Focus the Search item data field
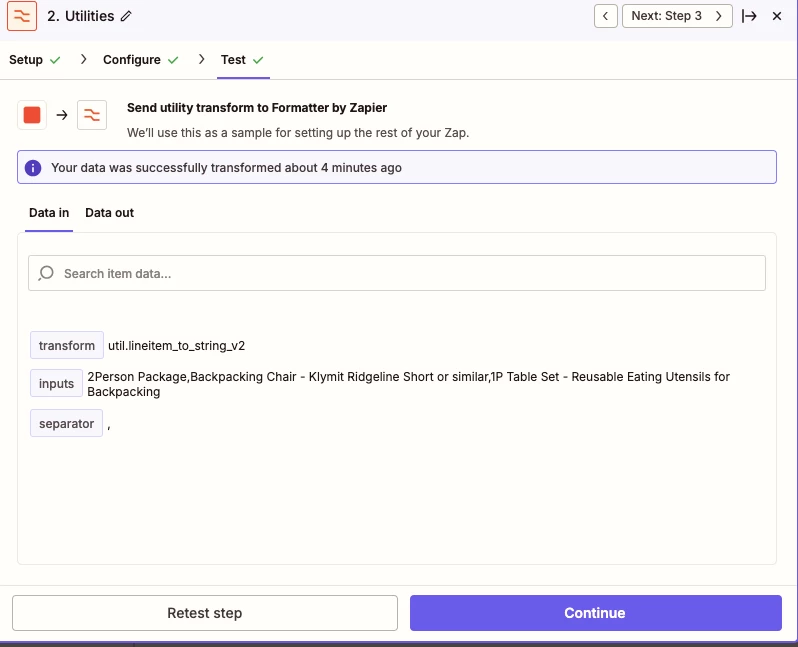This screenshot has height=647, width=798. [x=397, y=273]
